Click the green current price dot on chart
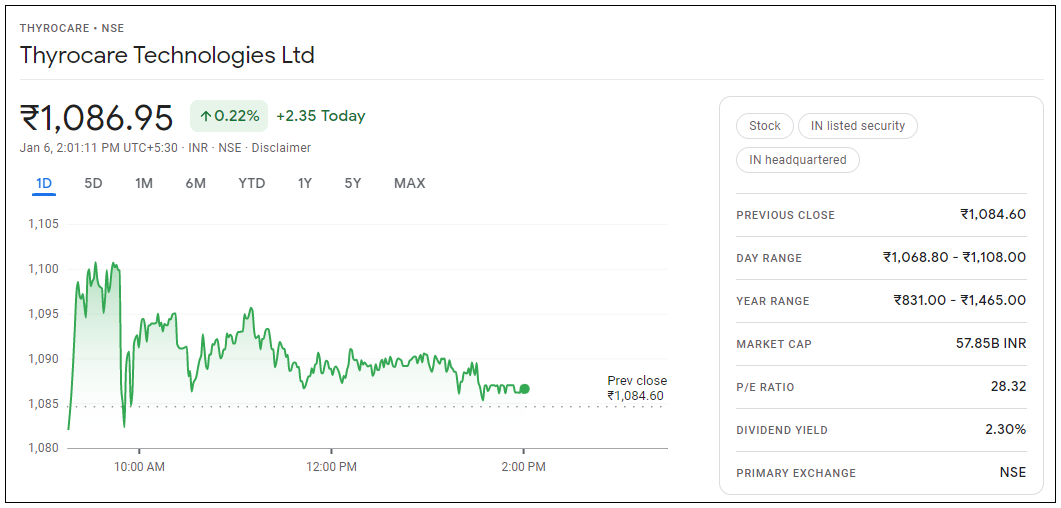The width and height of the screenshot is (1061, 508). tap(524, 389)
